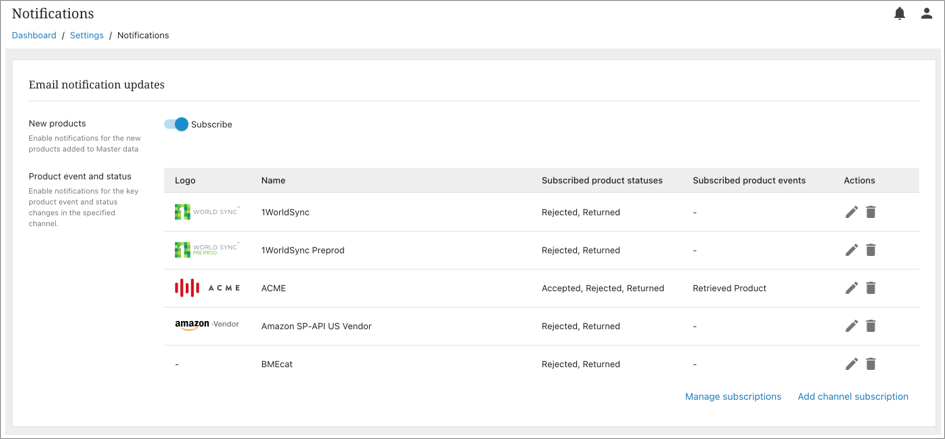Toggle the New products Subscribe switch
Image resolution: width=945 pixels, height=439 pixels.
177,124
